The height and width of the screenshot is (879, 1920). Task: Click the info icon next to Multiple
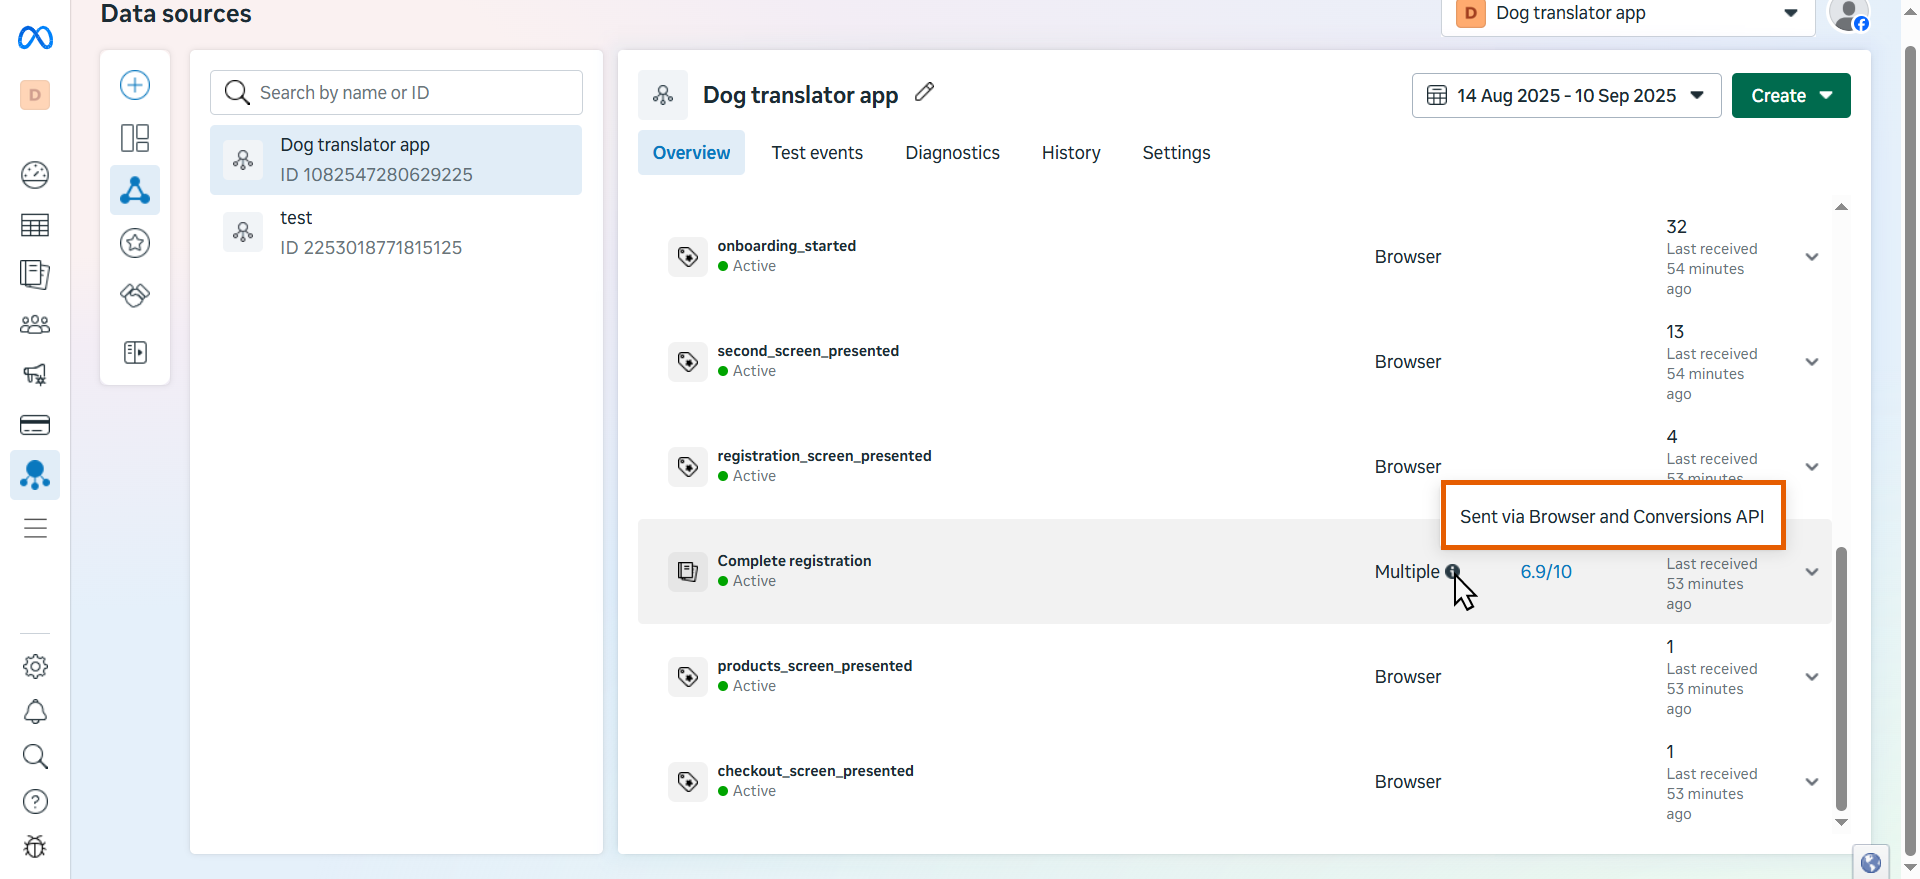pyautogui.click(x=1452, y=571)
